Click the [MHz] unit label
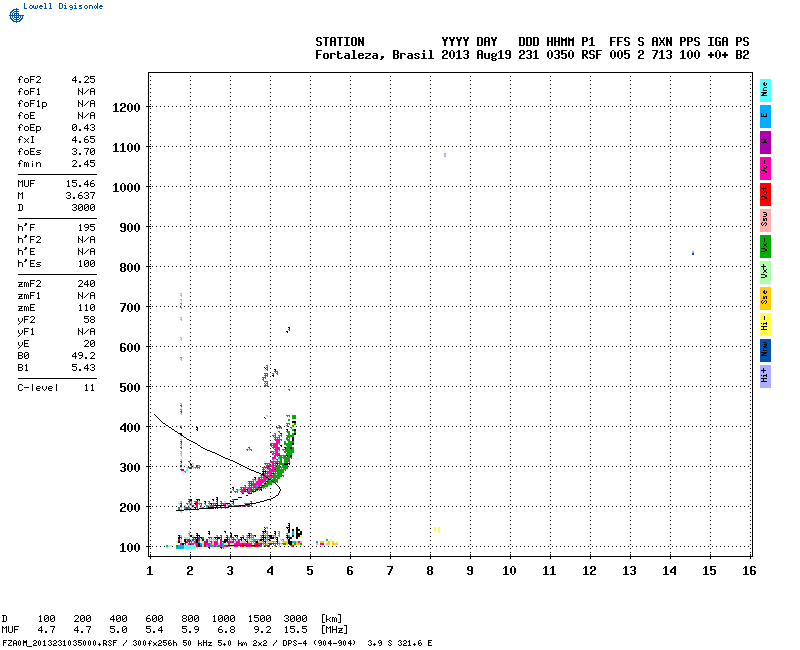This screenshot has width=800, height=650. point(334,630)
